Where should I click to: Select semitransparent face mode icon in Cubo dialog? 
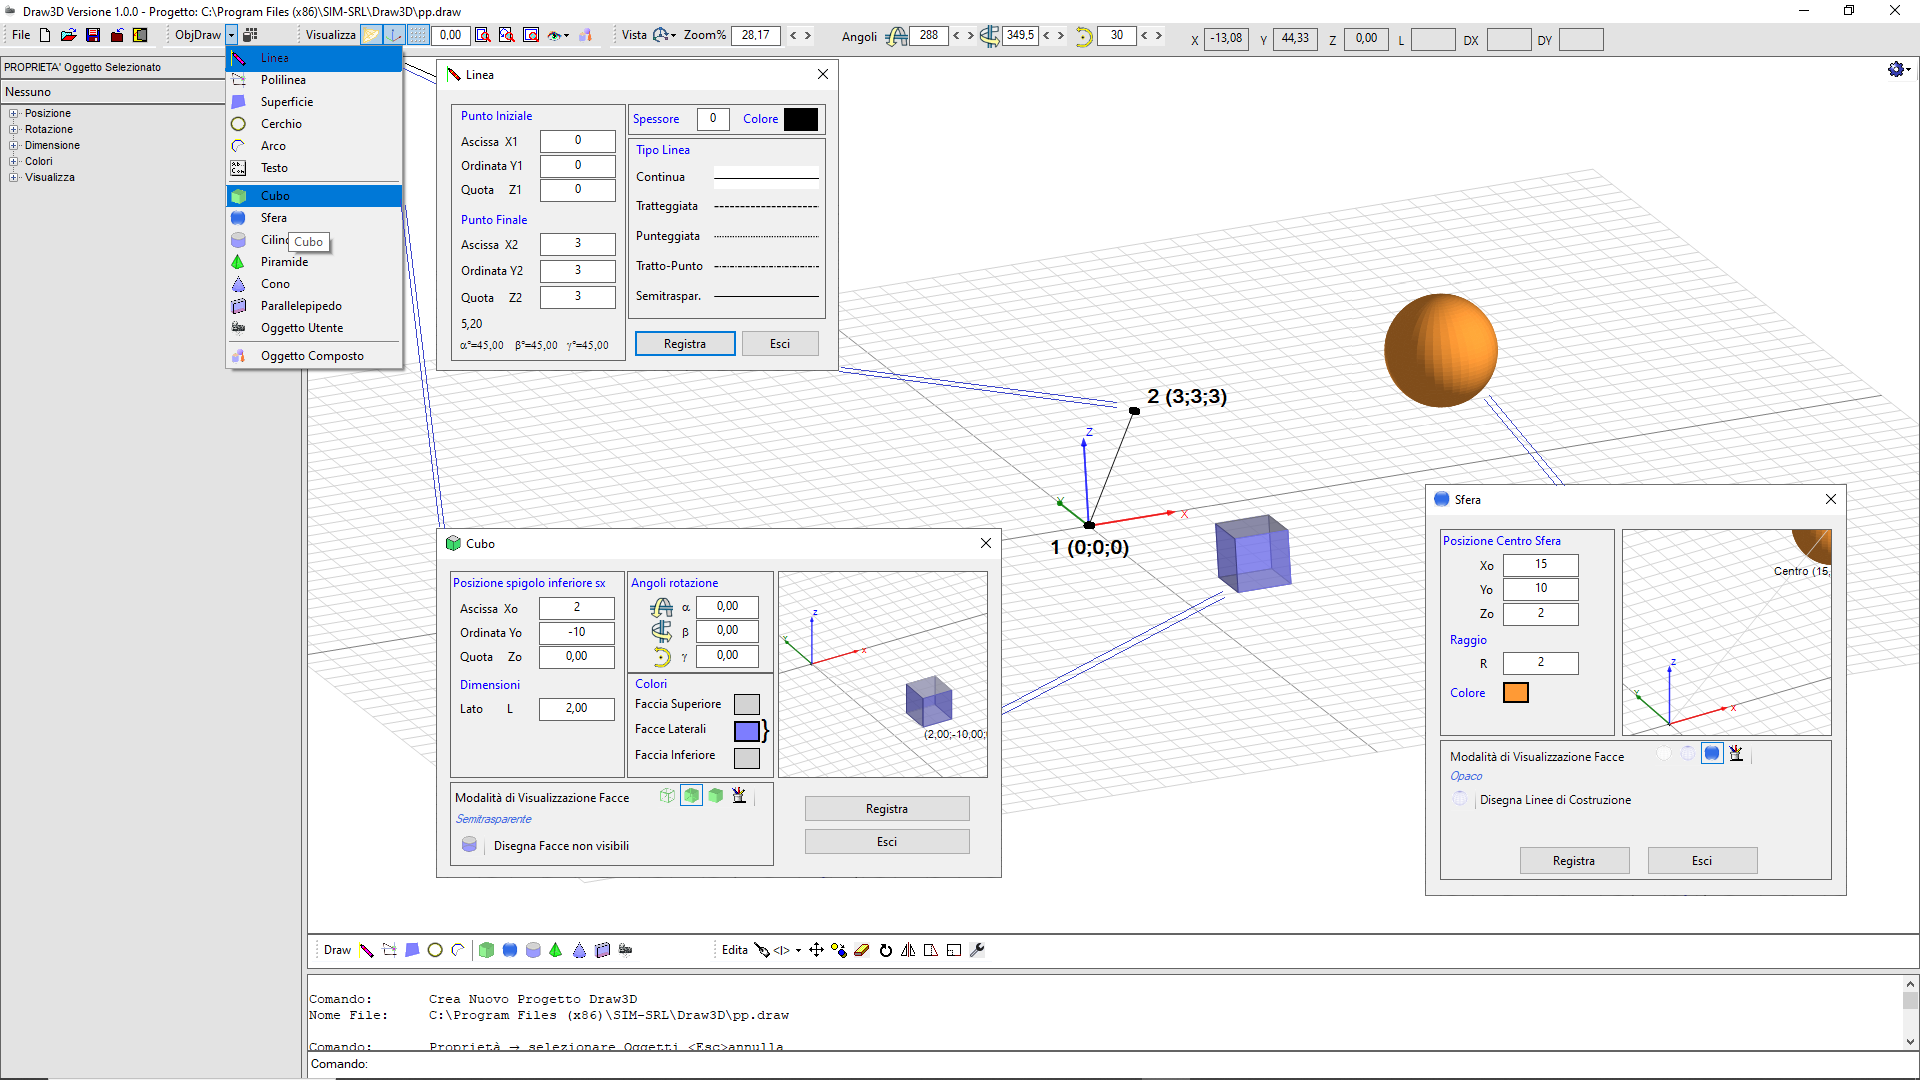click(x=691, y=796)
